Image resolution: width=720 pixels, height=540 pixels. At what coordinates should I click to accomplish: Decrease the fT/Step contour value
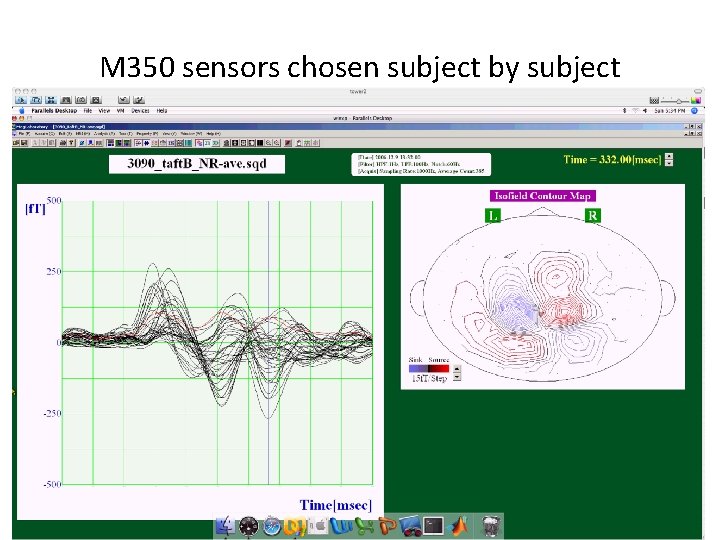457,377
